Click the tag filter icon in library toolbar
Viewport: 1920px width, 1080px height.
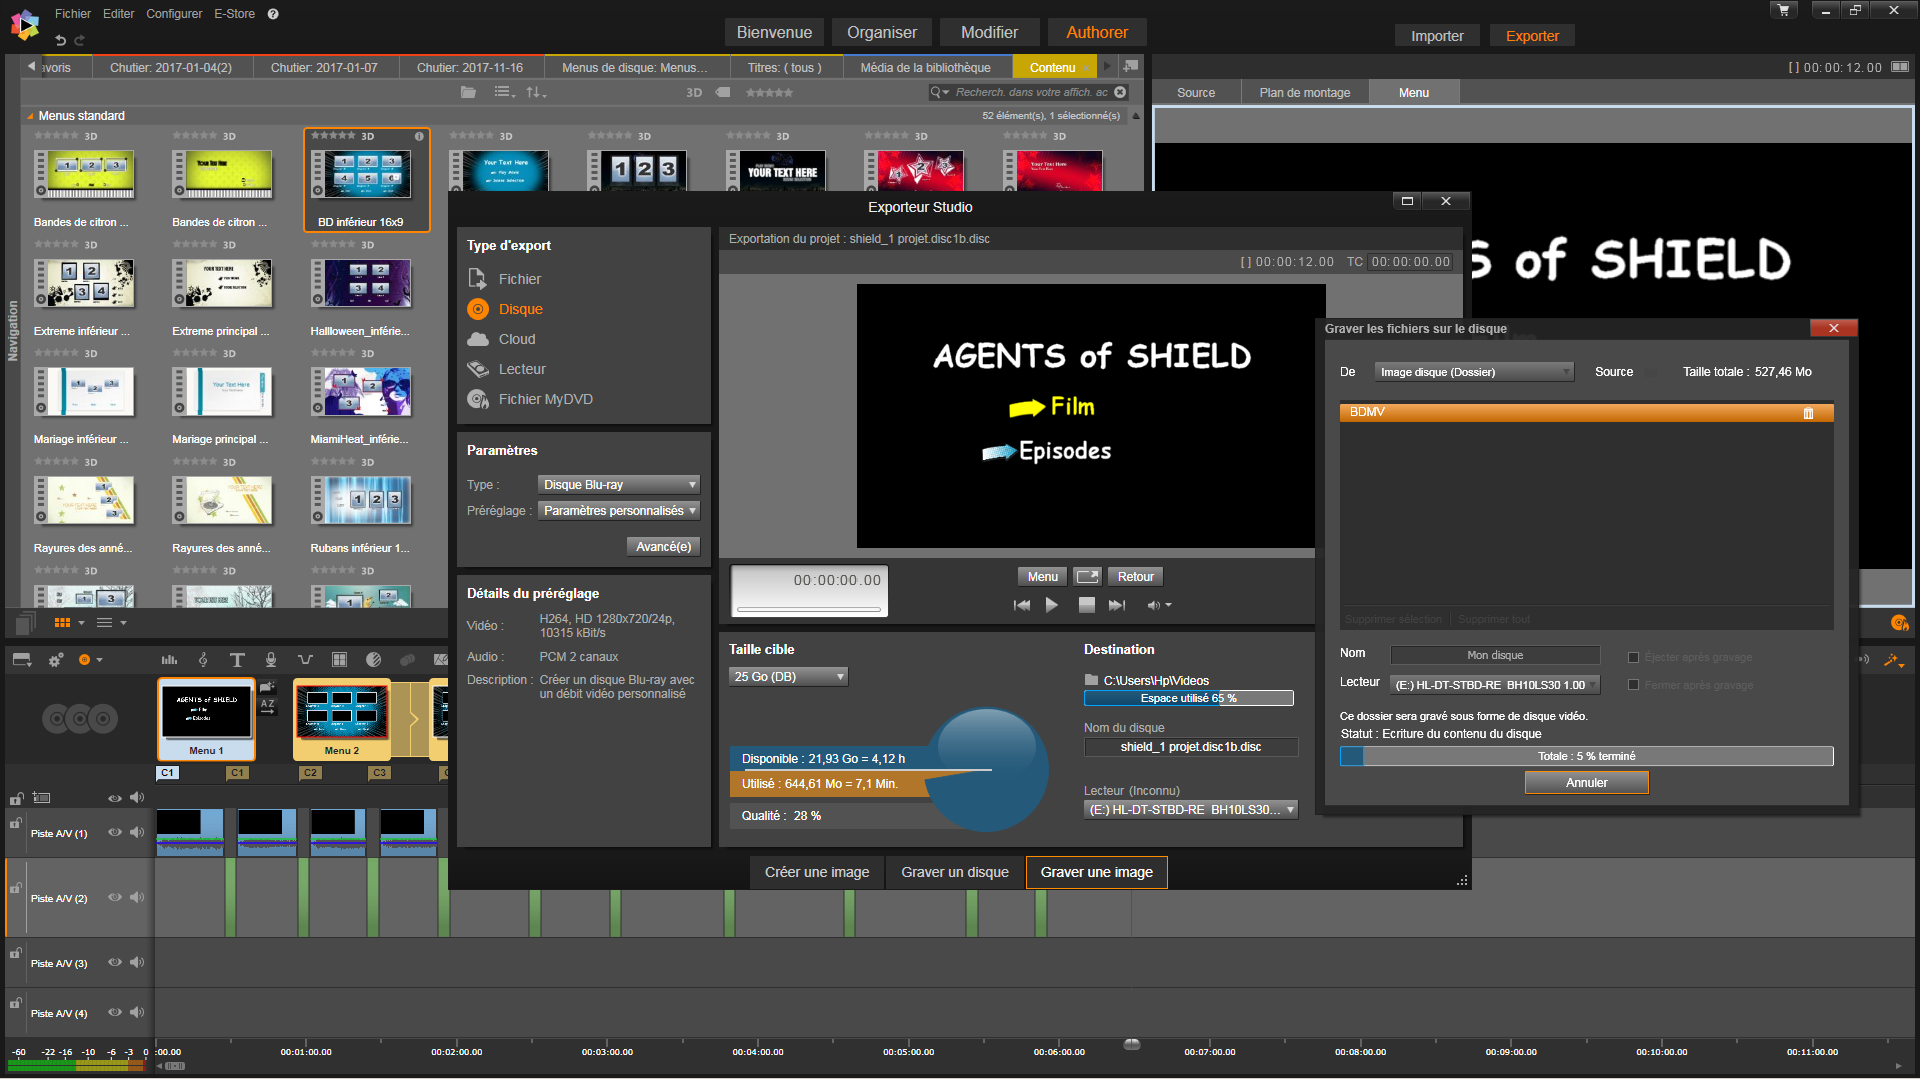tap(723, 92)
